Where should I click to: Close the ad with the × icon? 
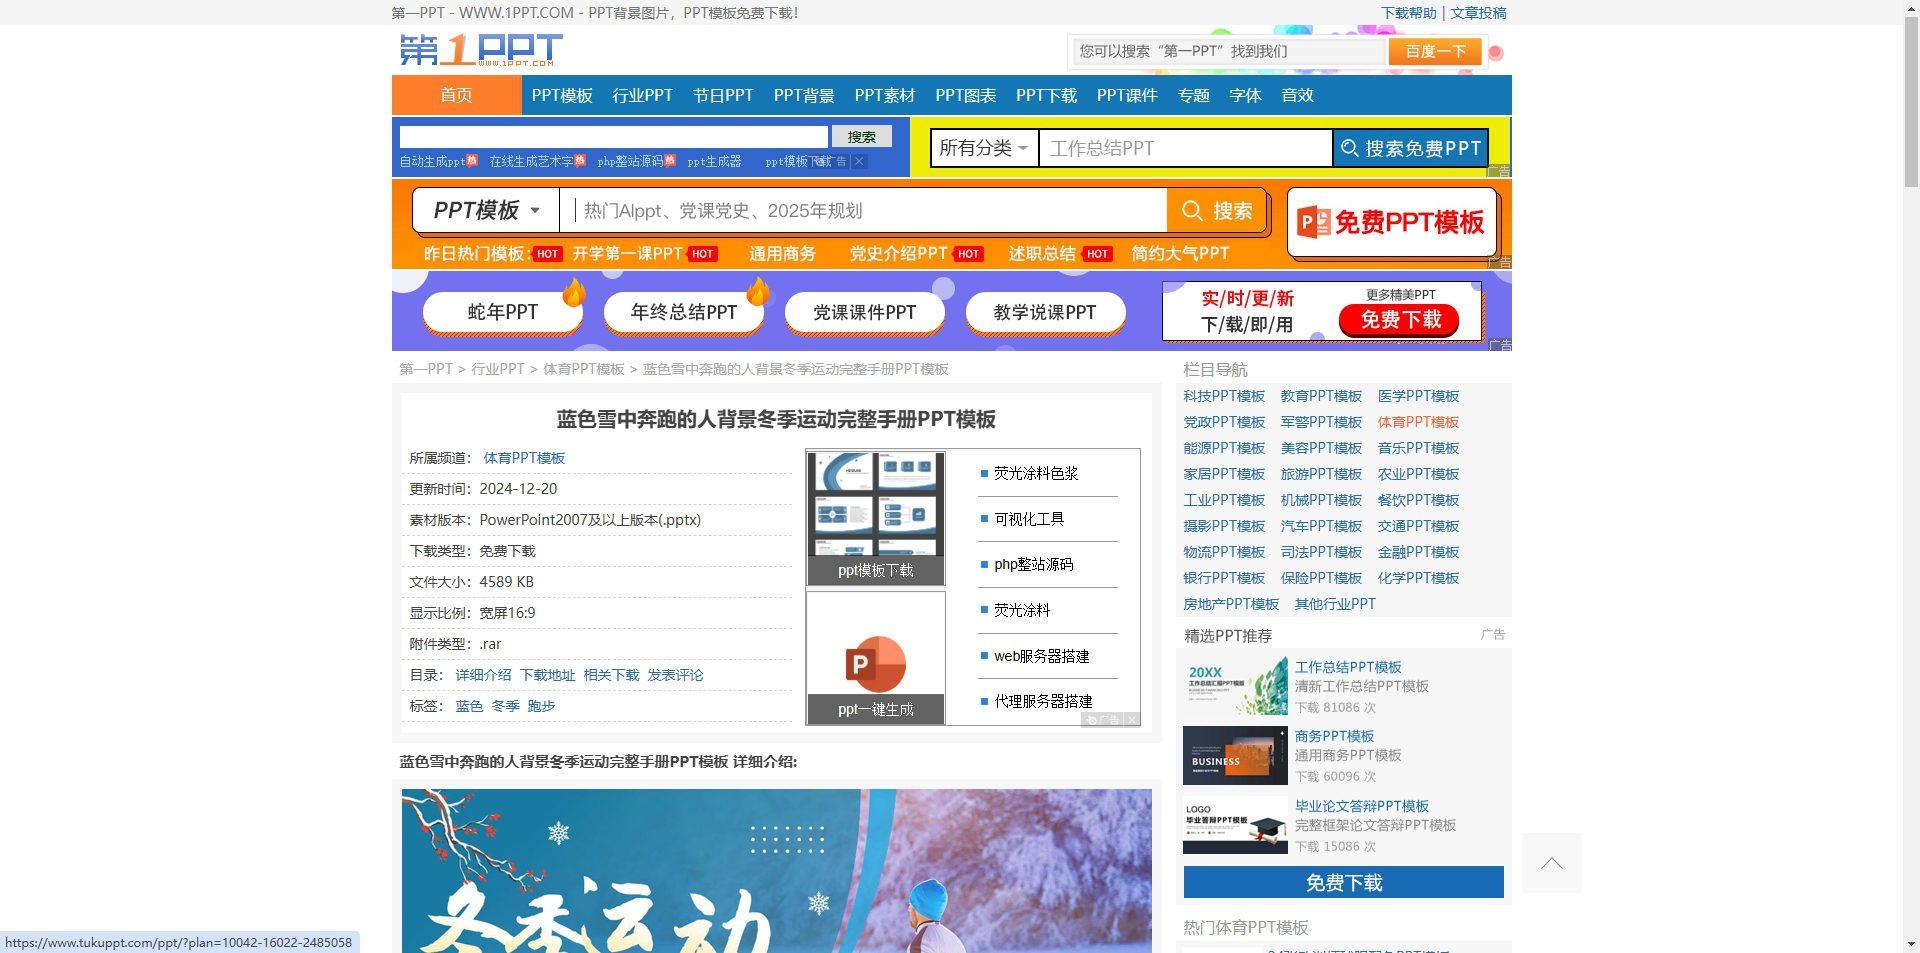pos(1131,720)
